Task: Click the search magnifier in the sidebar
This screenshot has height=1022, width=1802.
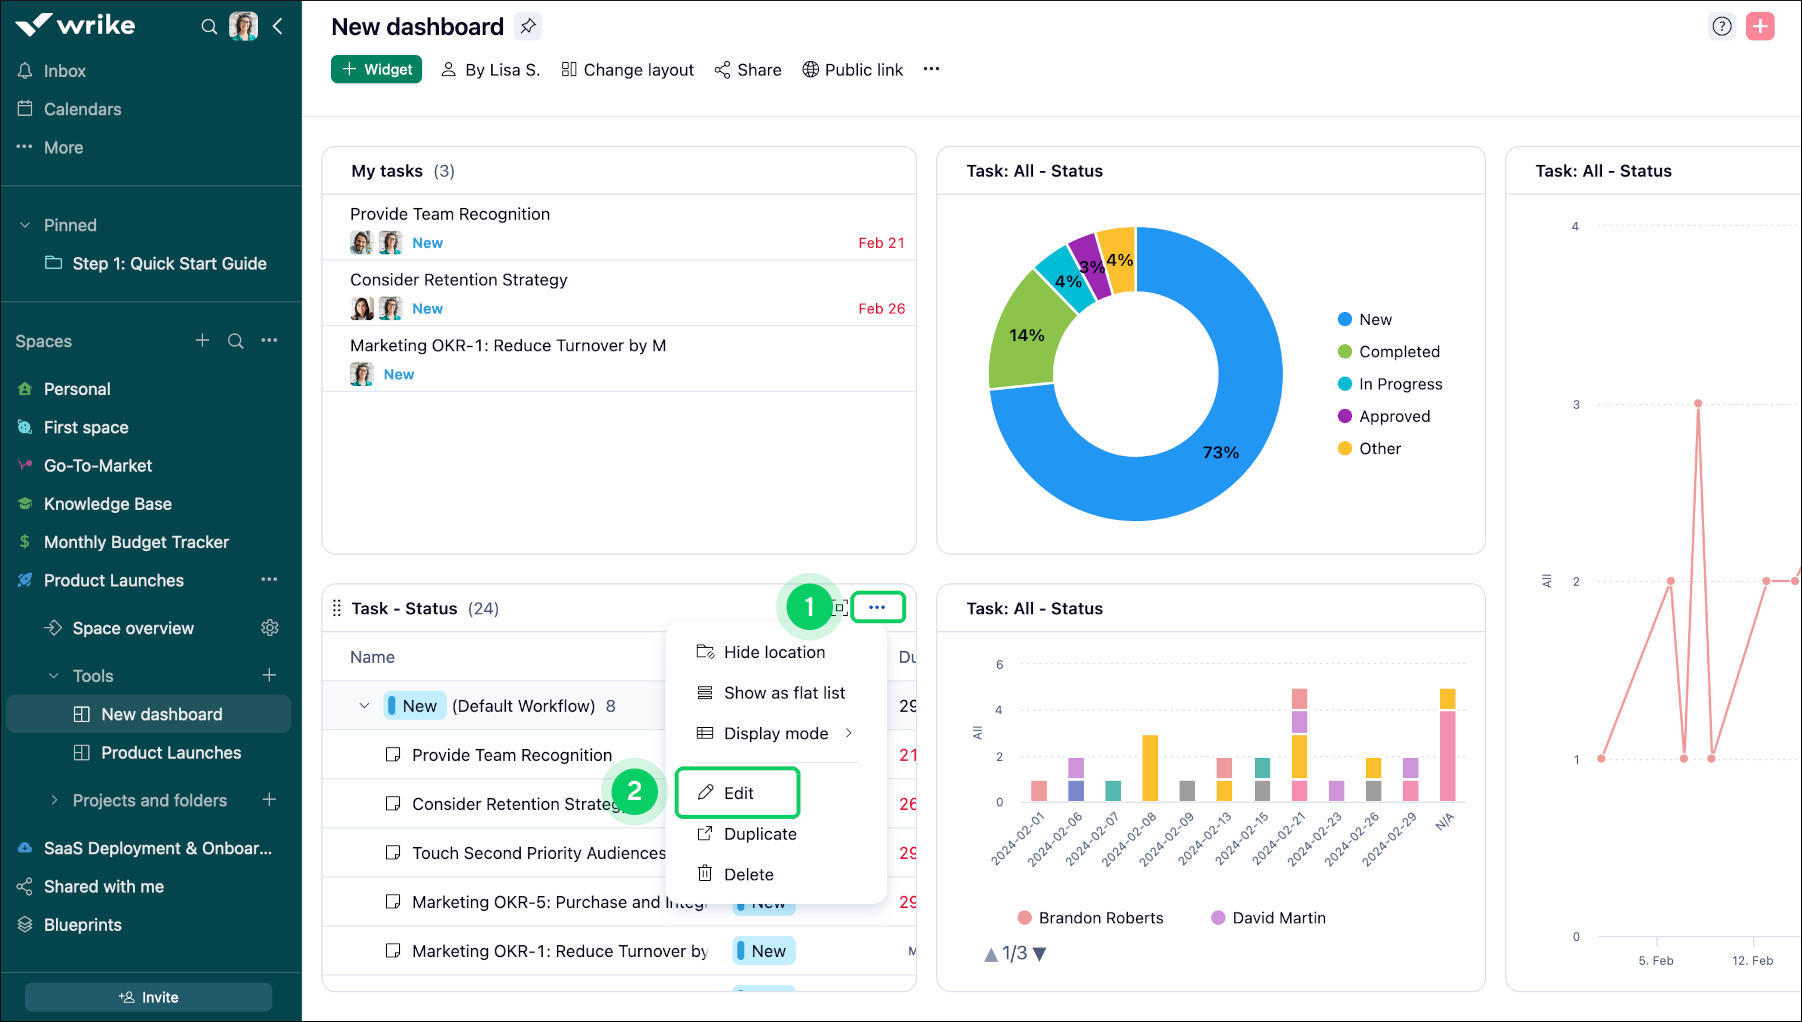Action: click(x=209, y=27)
